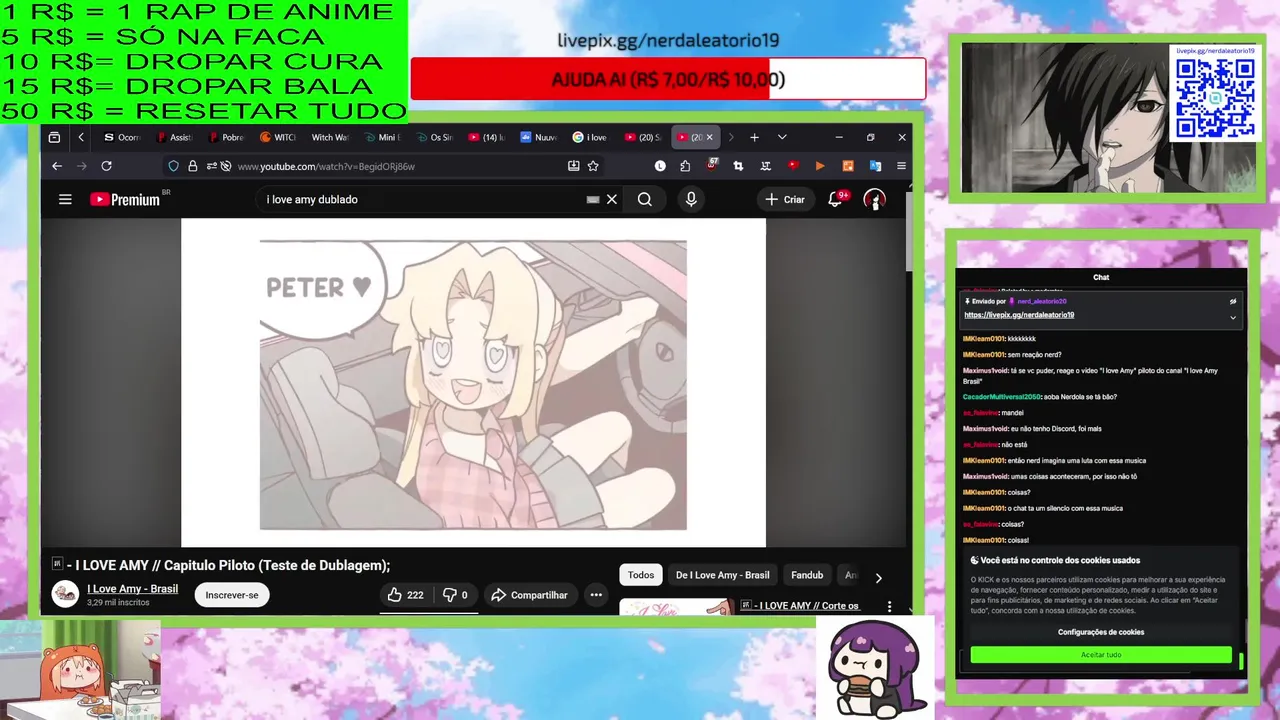
Task: Switch to the Os Sin browser tab
Action: point(433,137)
